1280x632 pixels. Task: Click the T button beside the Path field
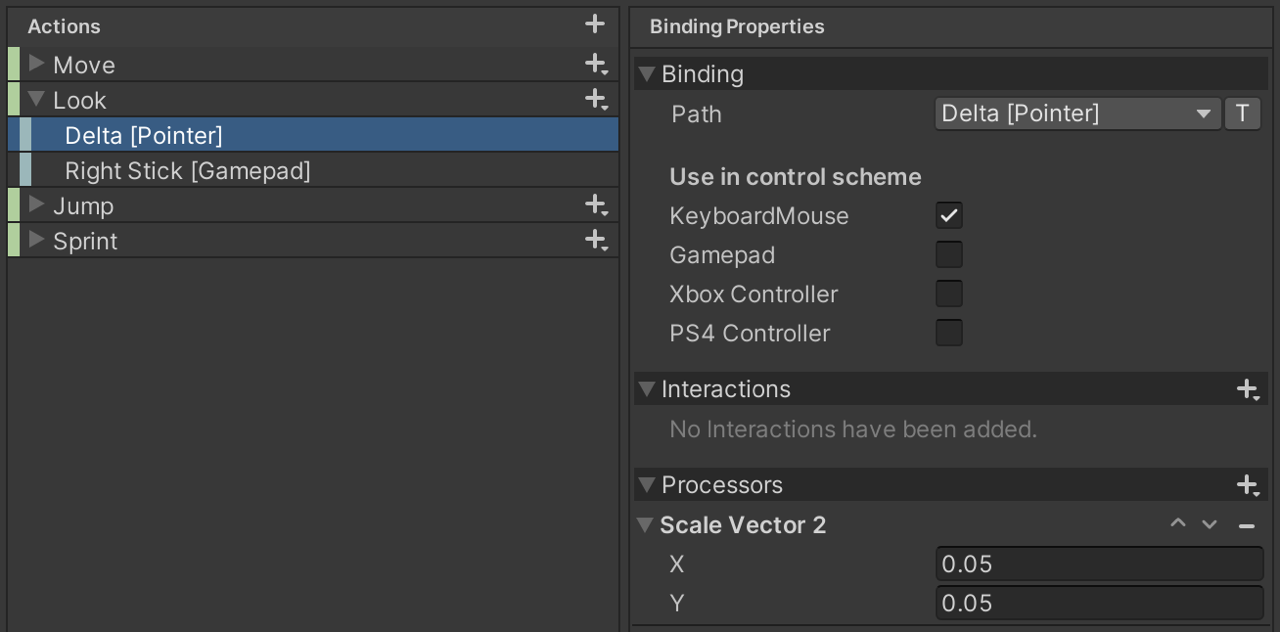click(x=1242, y=113)
